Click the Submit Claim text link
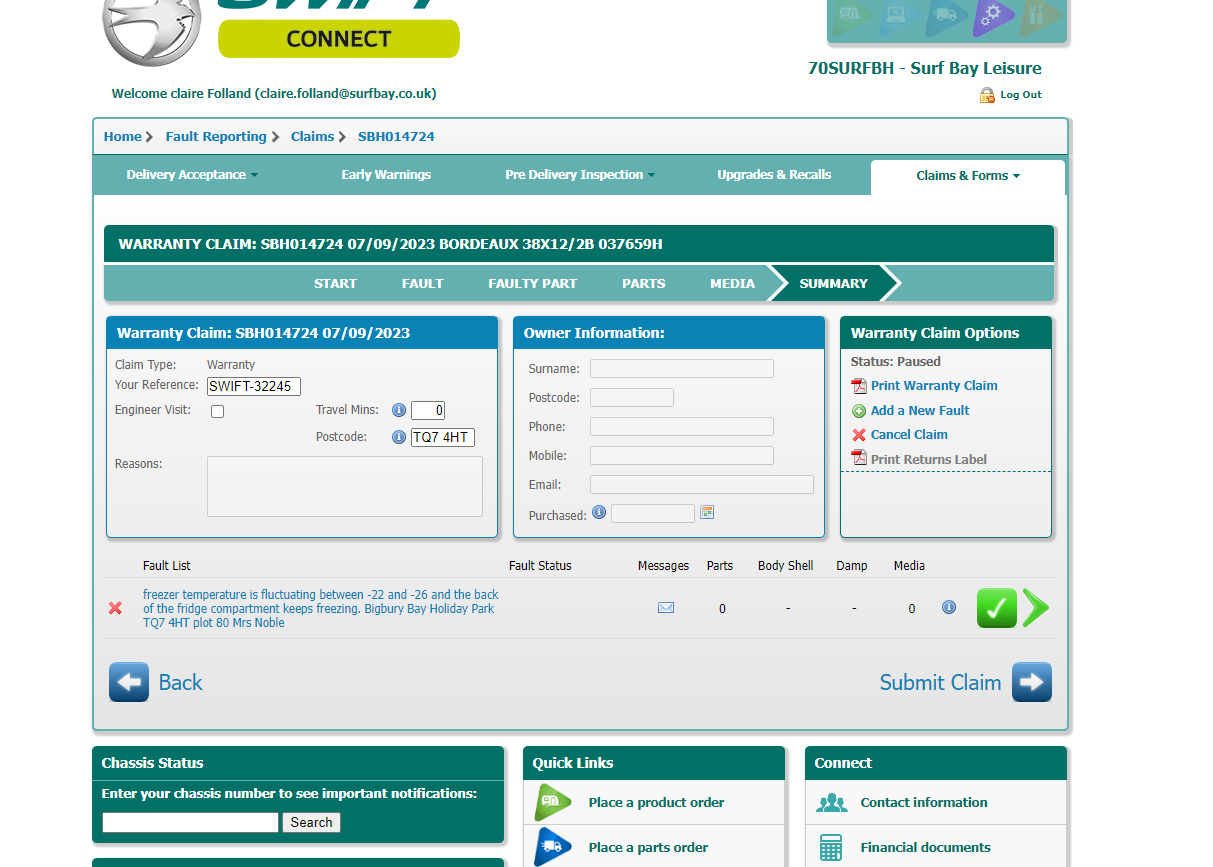The height and width of the screenshot is (867, 1213). (x=940, y=682)
